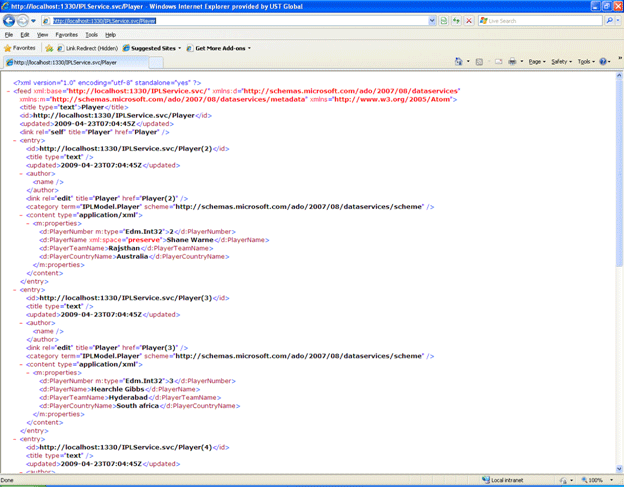Click the Add to Favorites Bar icon
The image size is (624, 487).
tap(49, 48)
